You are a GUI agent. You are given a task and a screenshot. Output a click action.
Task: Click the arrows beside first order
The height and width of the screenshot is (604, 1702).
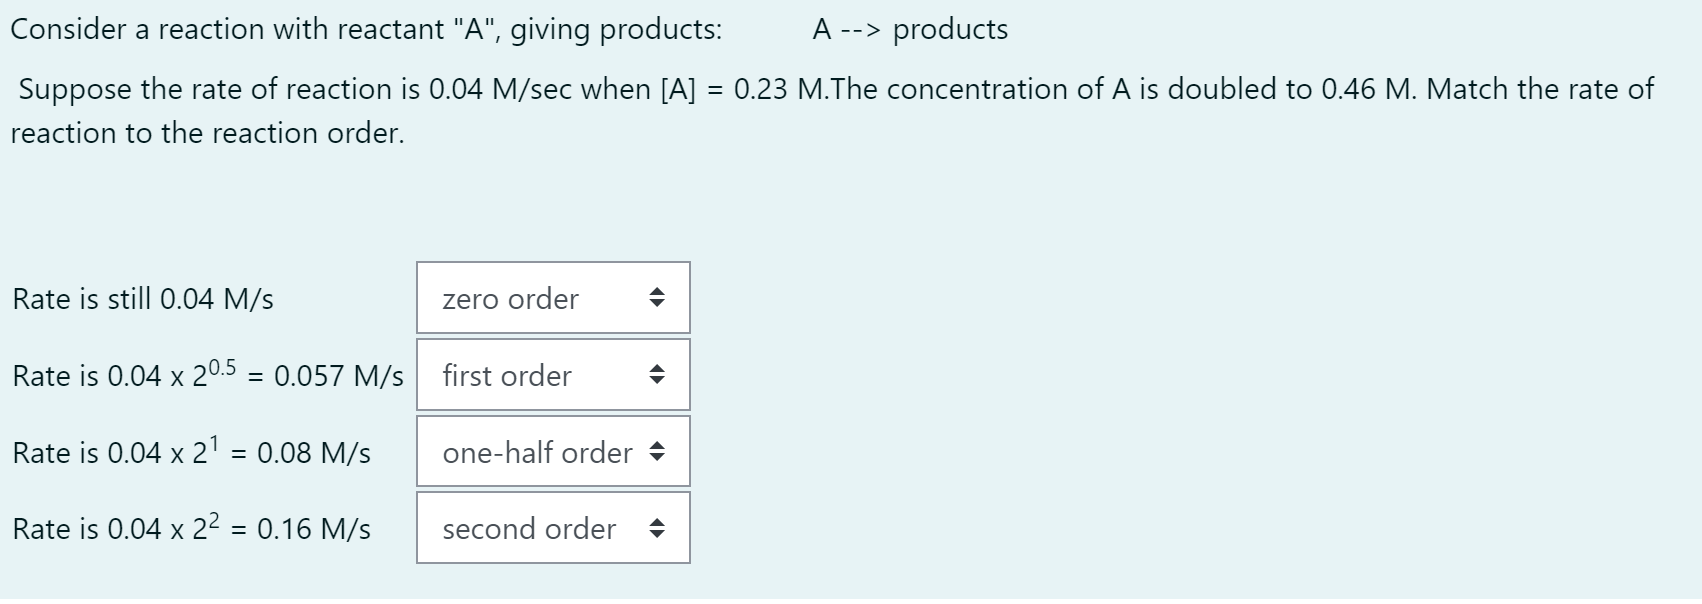point(658,375)
